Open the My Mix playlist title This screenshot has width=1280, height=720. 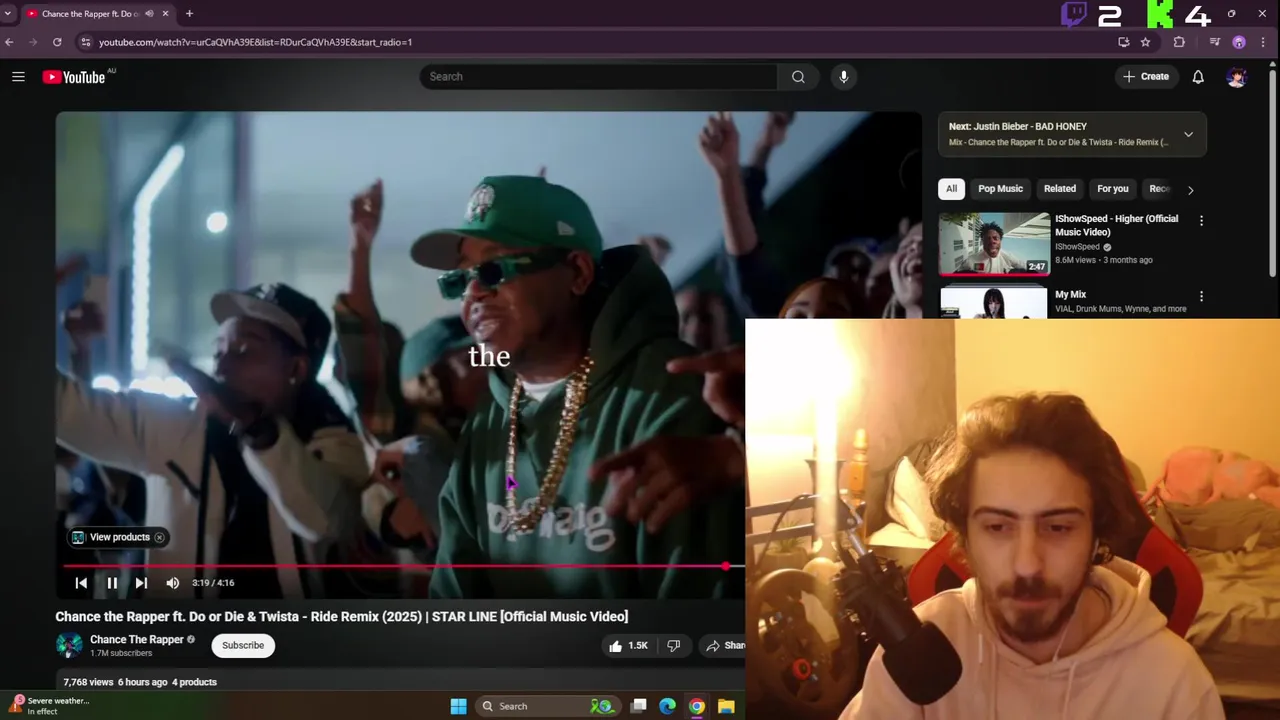coord(1070,295)
